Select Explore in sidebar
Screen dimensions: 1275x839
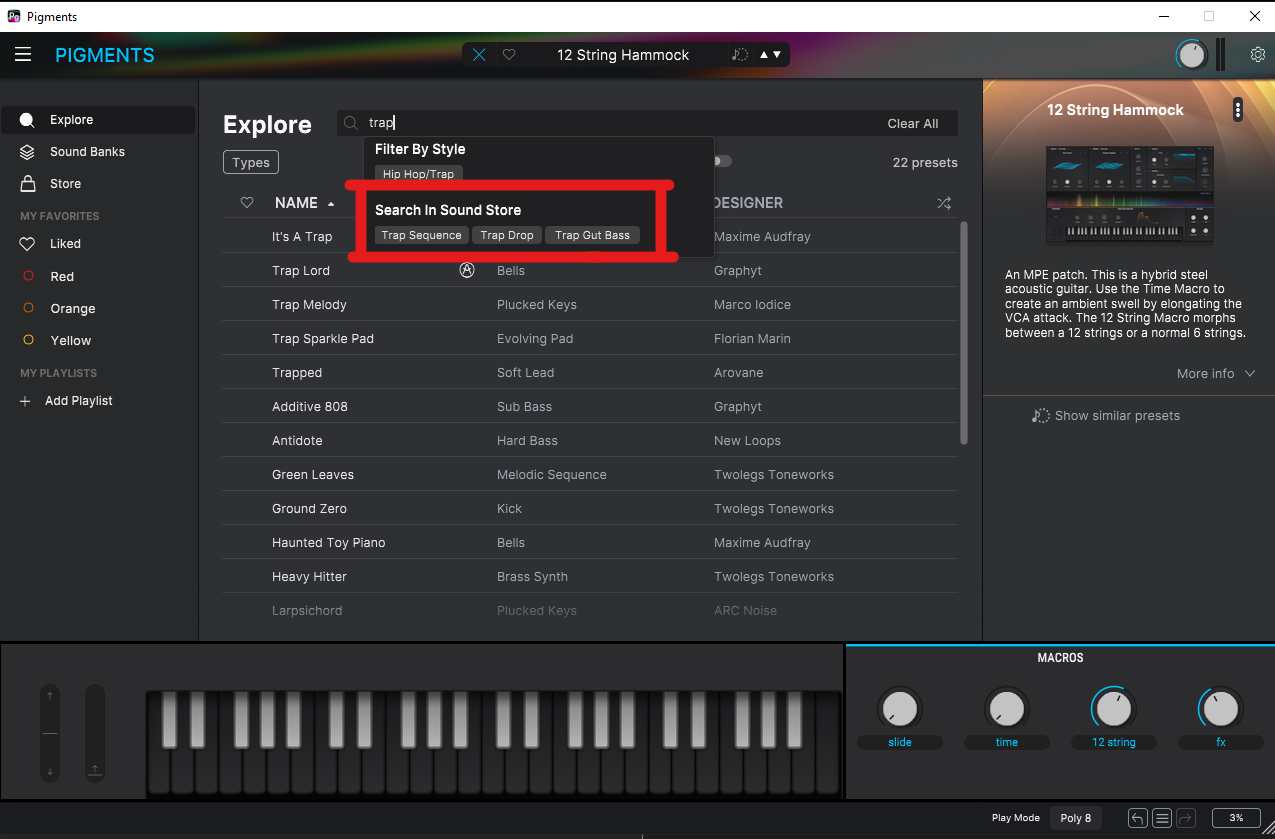[x=98, y=120]
